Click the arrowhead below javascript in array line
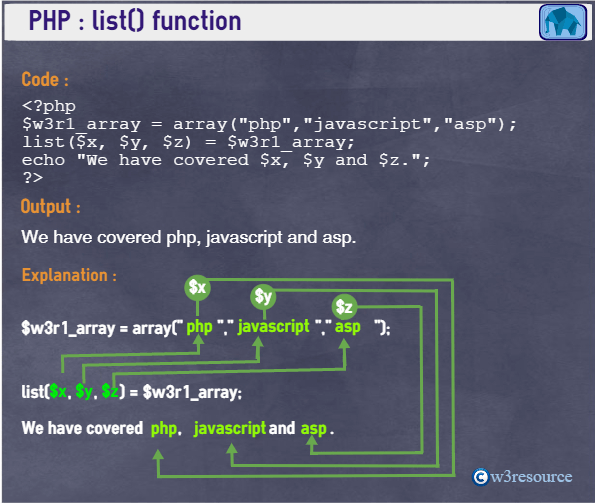Screen dimensions: 595x503 pos(258,342)
